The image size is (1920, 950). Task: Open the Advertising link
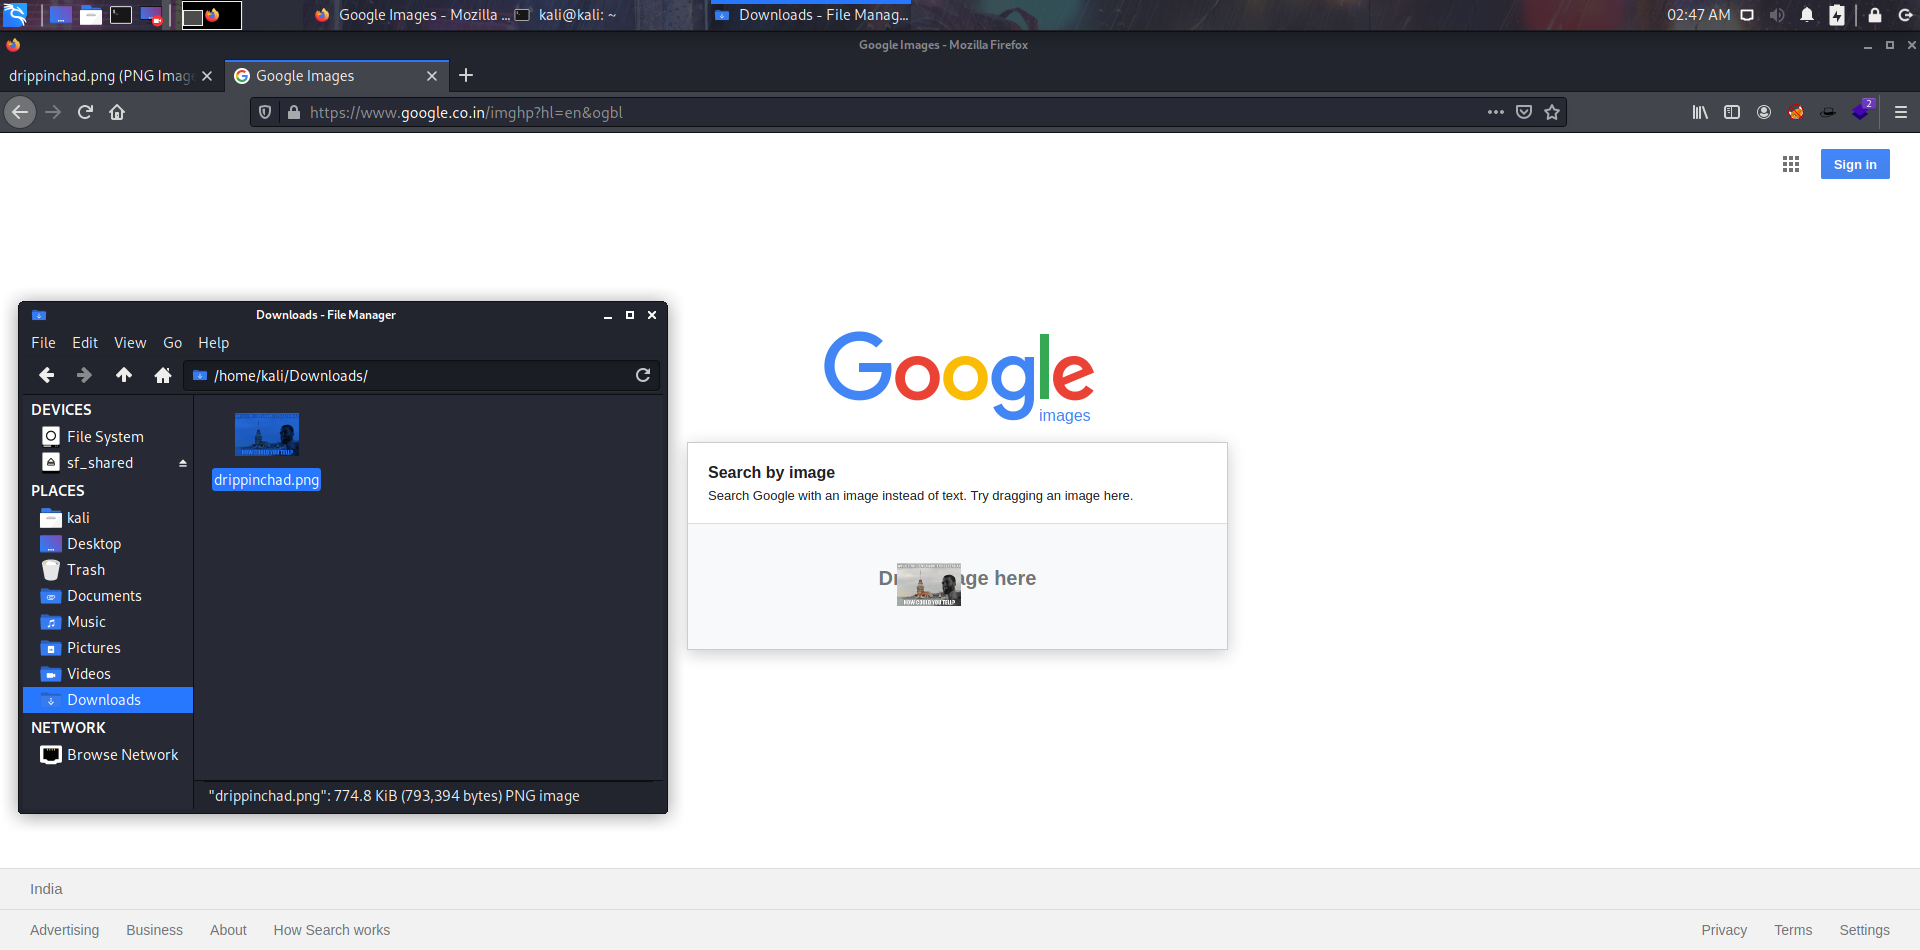(64, 930)
